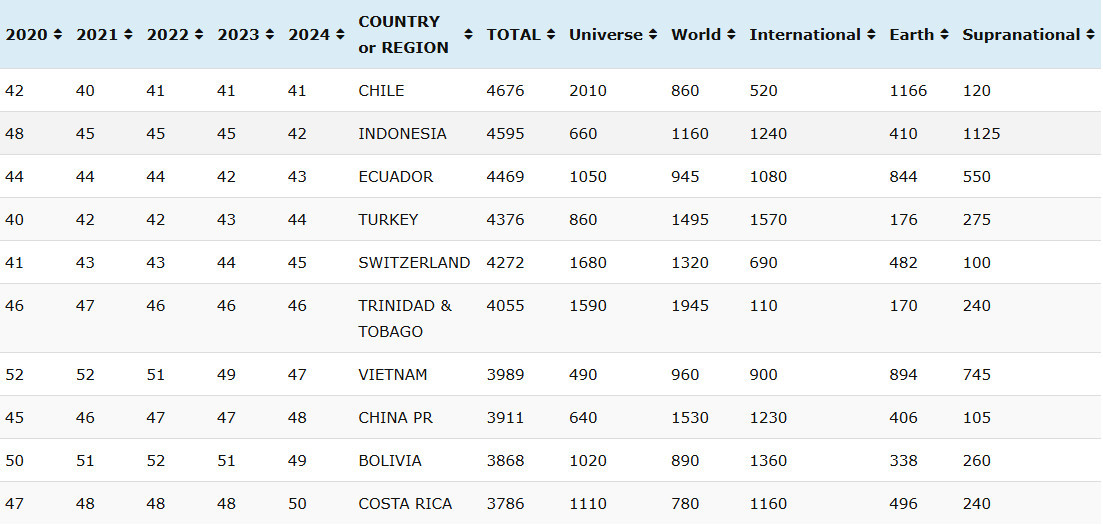Click sort arrows icon beside 2020 header
1103x526 pixels.
[x=57, y=35]
